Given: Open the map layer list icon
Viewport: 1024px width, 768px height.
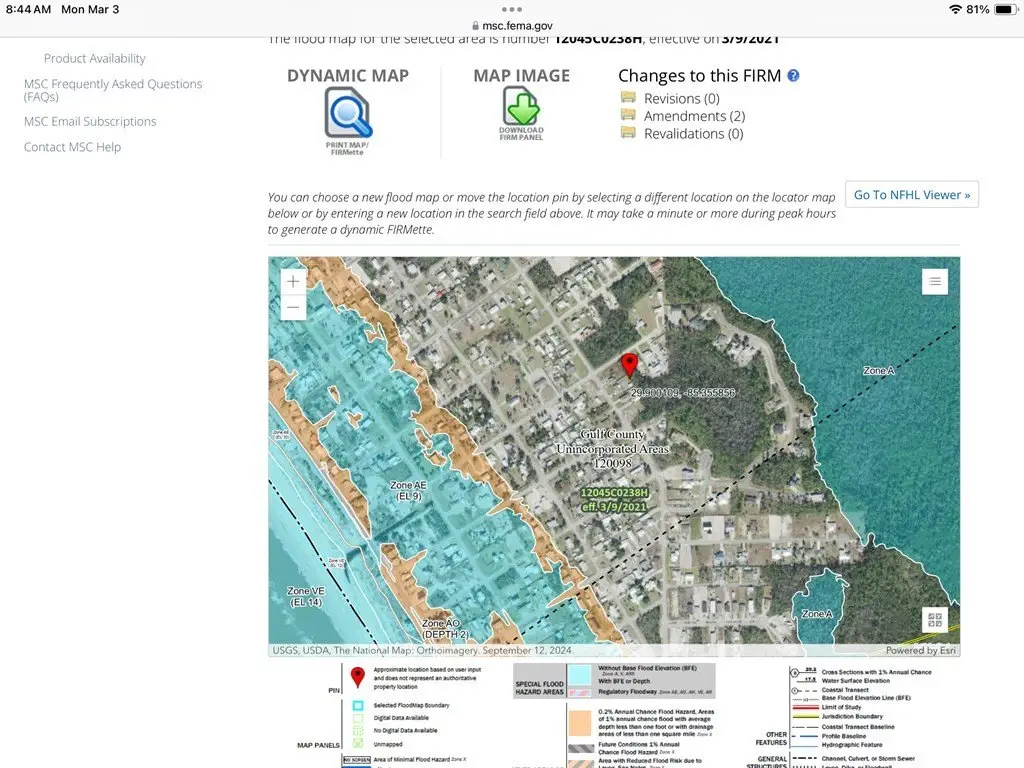Looking at the screenshot, I should coord(934,282).
